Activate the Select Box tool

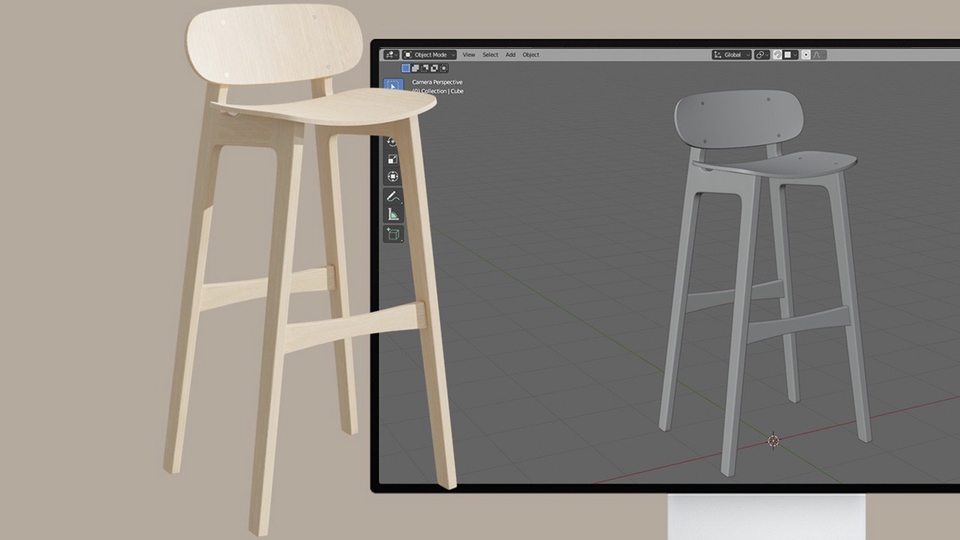pos(393,84)
